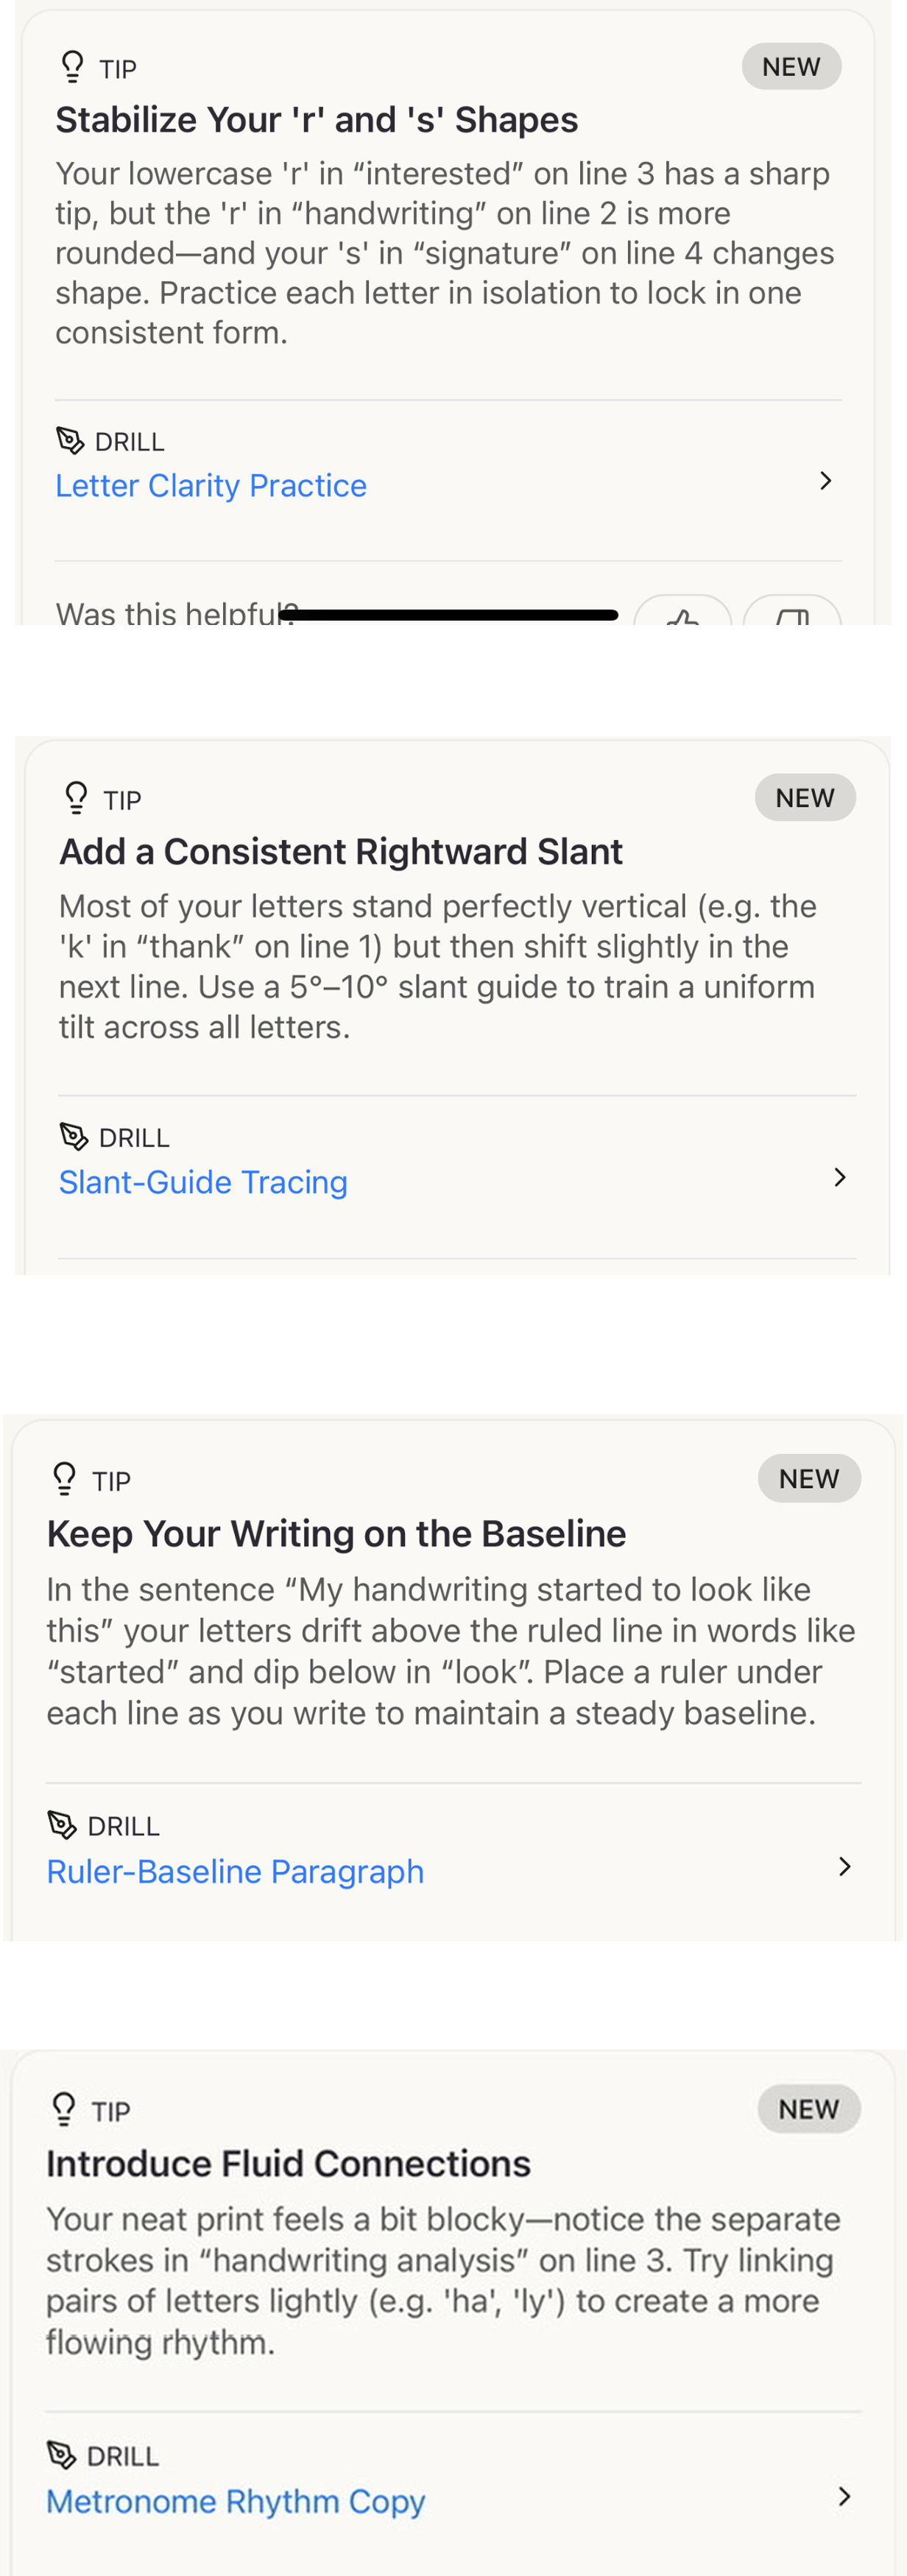Click the lightbulb icon on the Baseline tip
This screenshot has height=2576, width=907.
[x=65, y=1479]
